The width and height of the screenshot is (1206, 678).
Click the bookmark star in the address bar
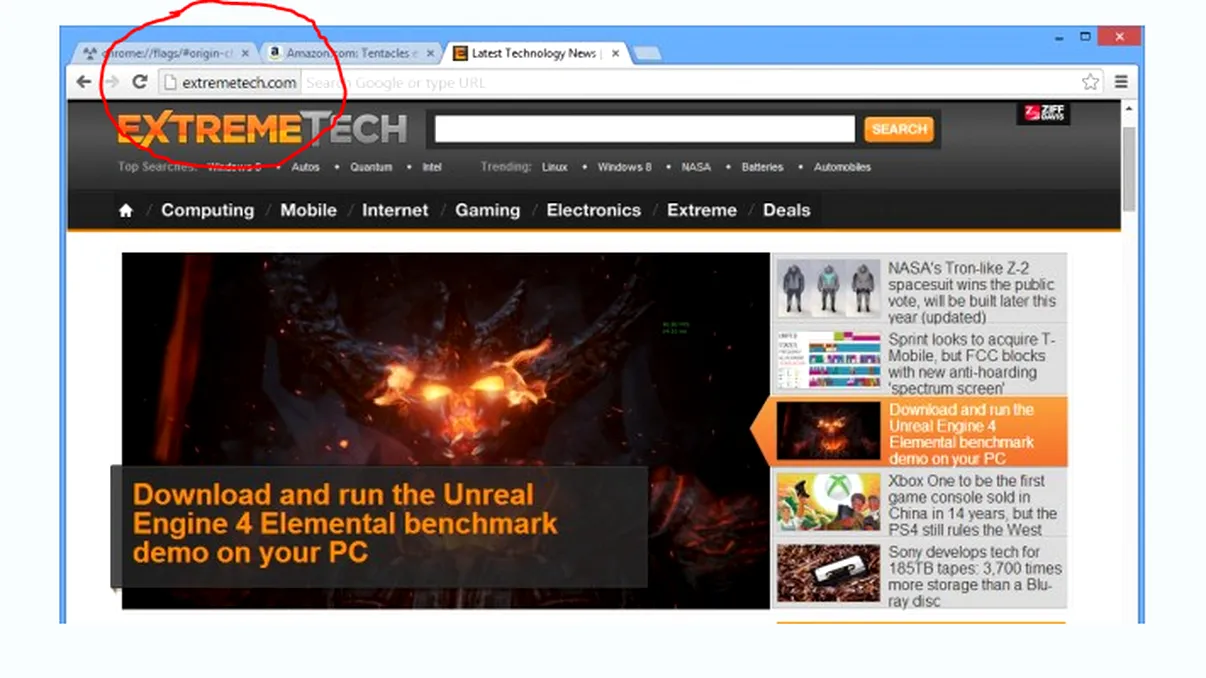[1090, 82]
